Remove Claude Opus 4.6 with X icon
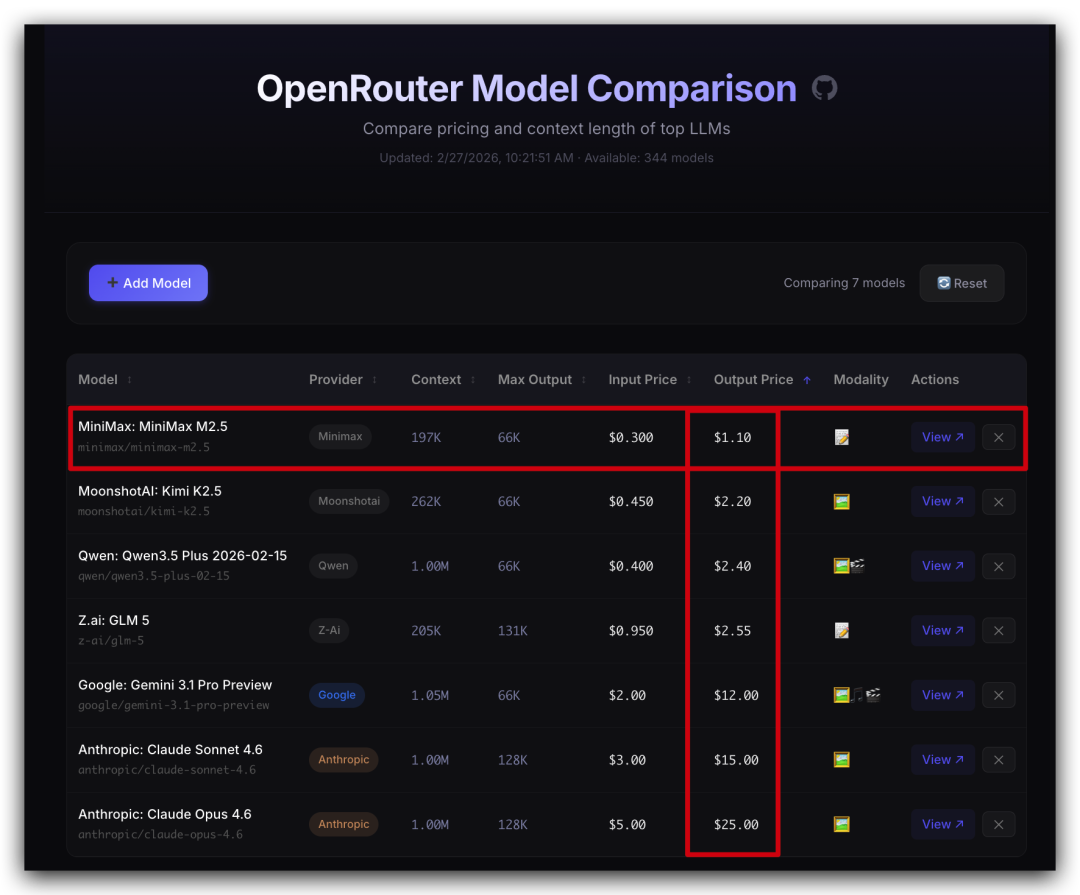Screen dimensions: 1080x895 coord(998,825)
